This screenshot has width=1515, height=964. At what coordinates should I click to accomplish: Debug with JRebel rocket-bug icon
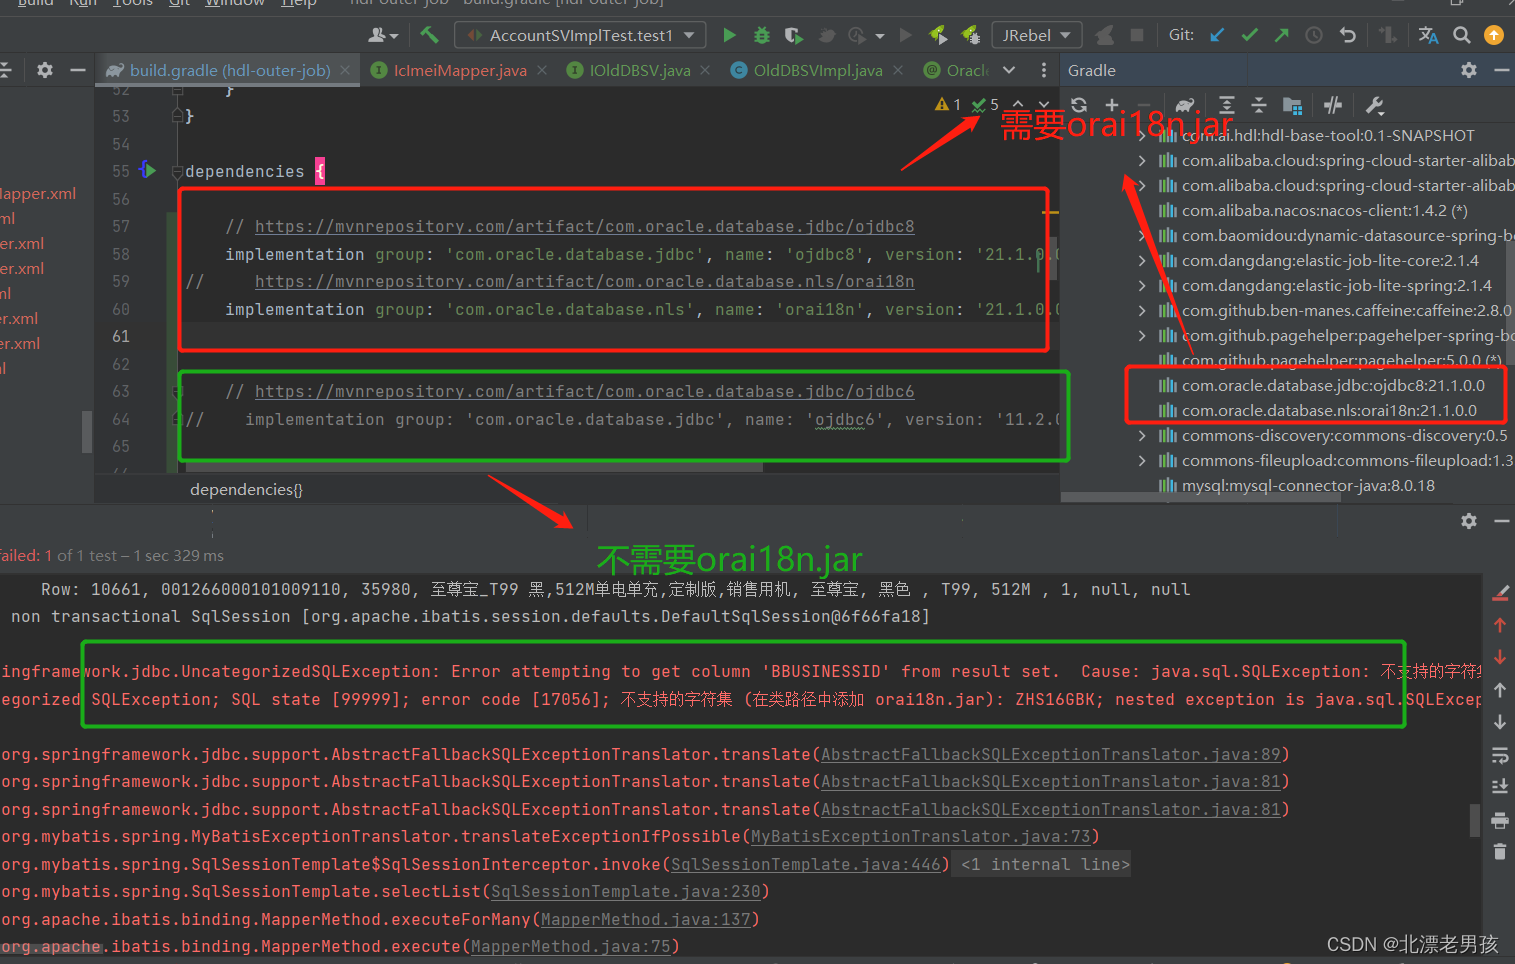[x=970, y=35]
